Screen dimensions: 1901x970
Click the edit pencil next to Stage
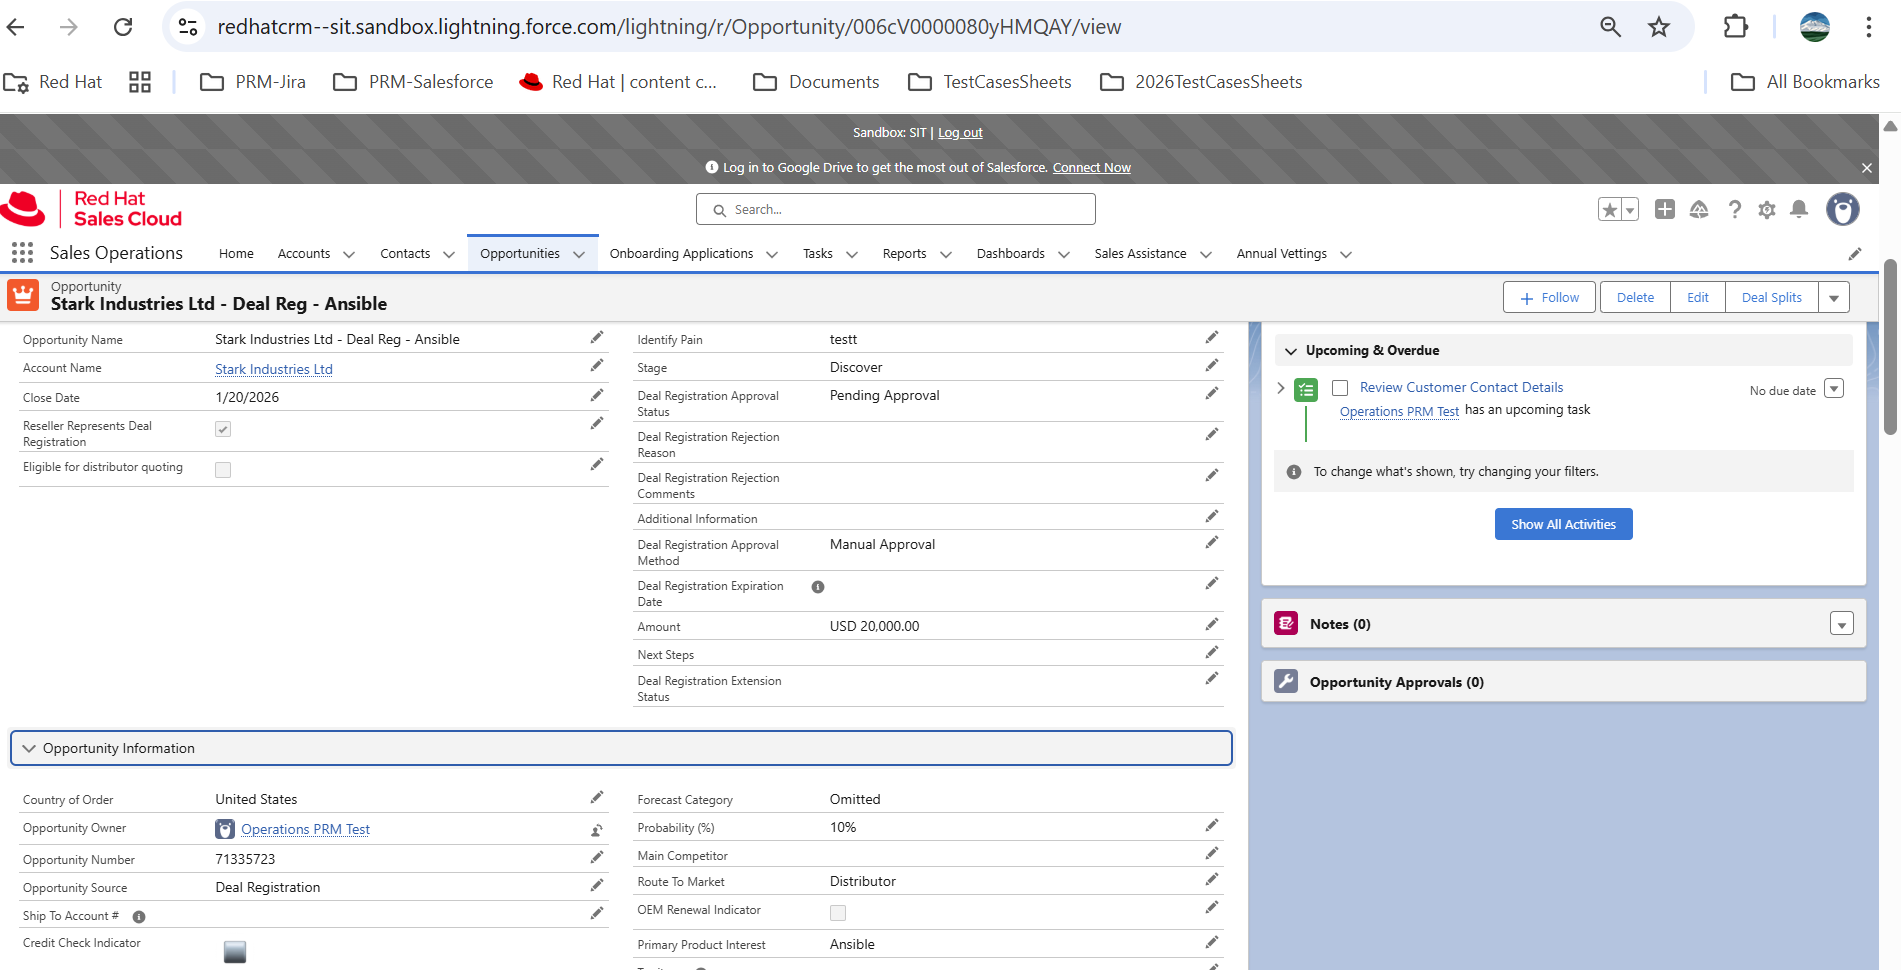1212,366
